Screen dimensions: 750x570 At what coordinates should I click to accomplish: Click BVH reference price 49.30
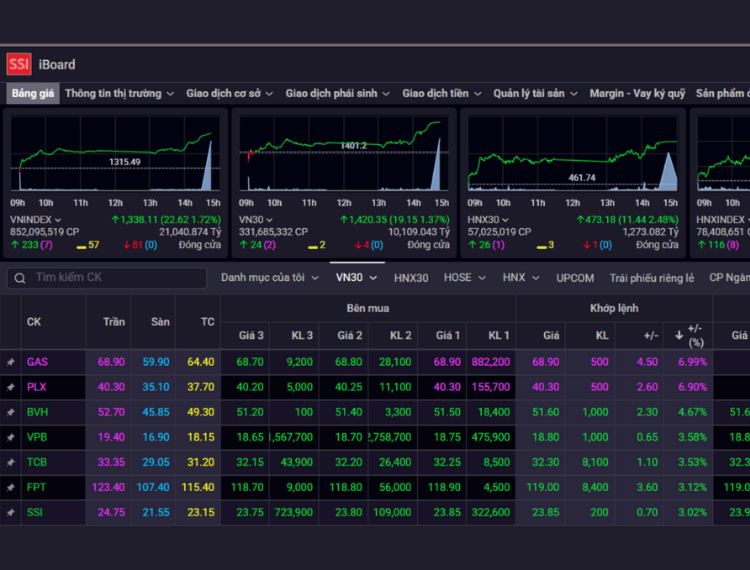(x=200, y=412)
